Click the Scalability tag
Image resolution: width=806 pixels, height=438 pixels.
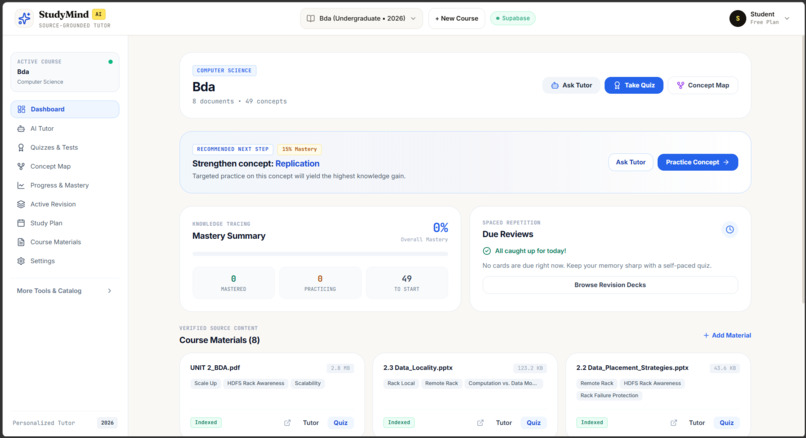pos(307,384)
